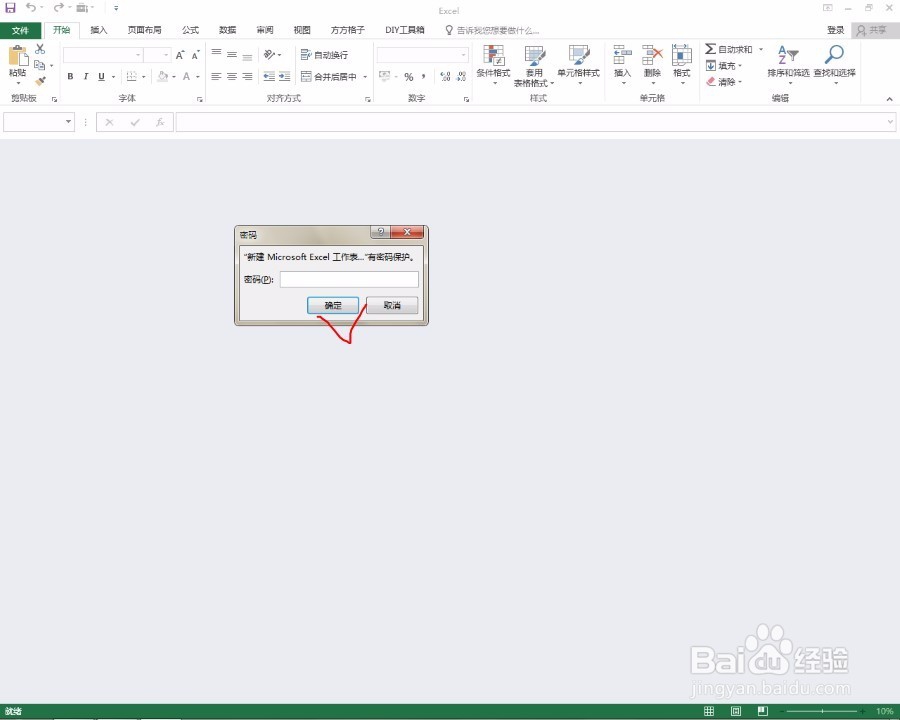
Task: Click the Sign in (登录) link
Action: click(x=836, y=30)
